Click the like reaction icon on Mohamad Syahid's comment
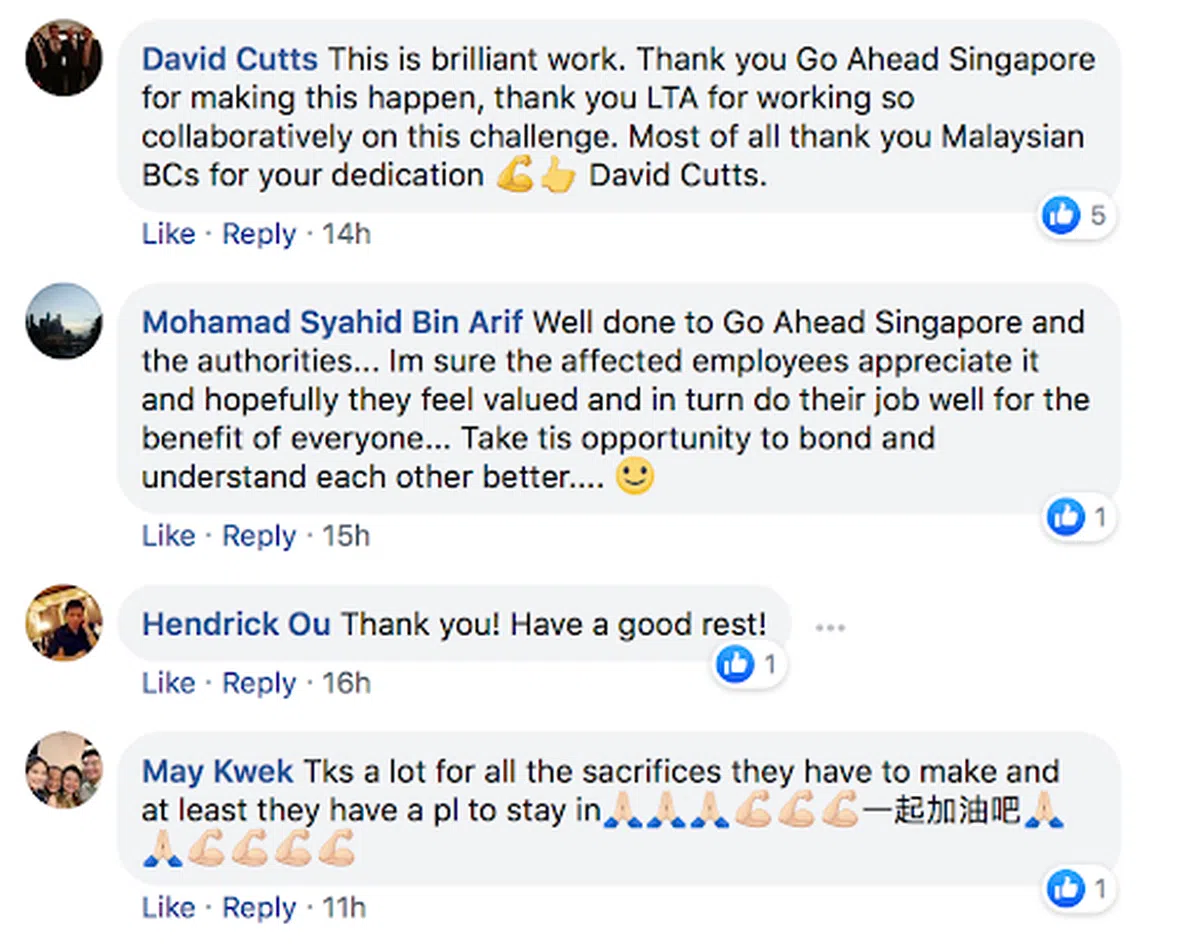 [x=1065, y=517]
